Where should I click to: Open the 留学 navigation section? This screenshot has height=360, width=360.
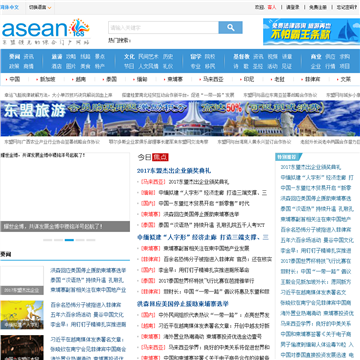196,57
